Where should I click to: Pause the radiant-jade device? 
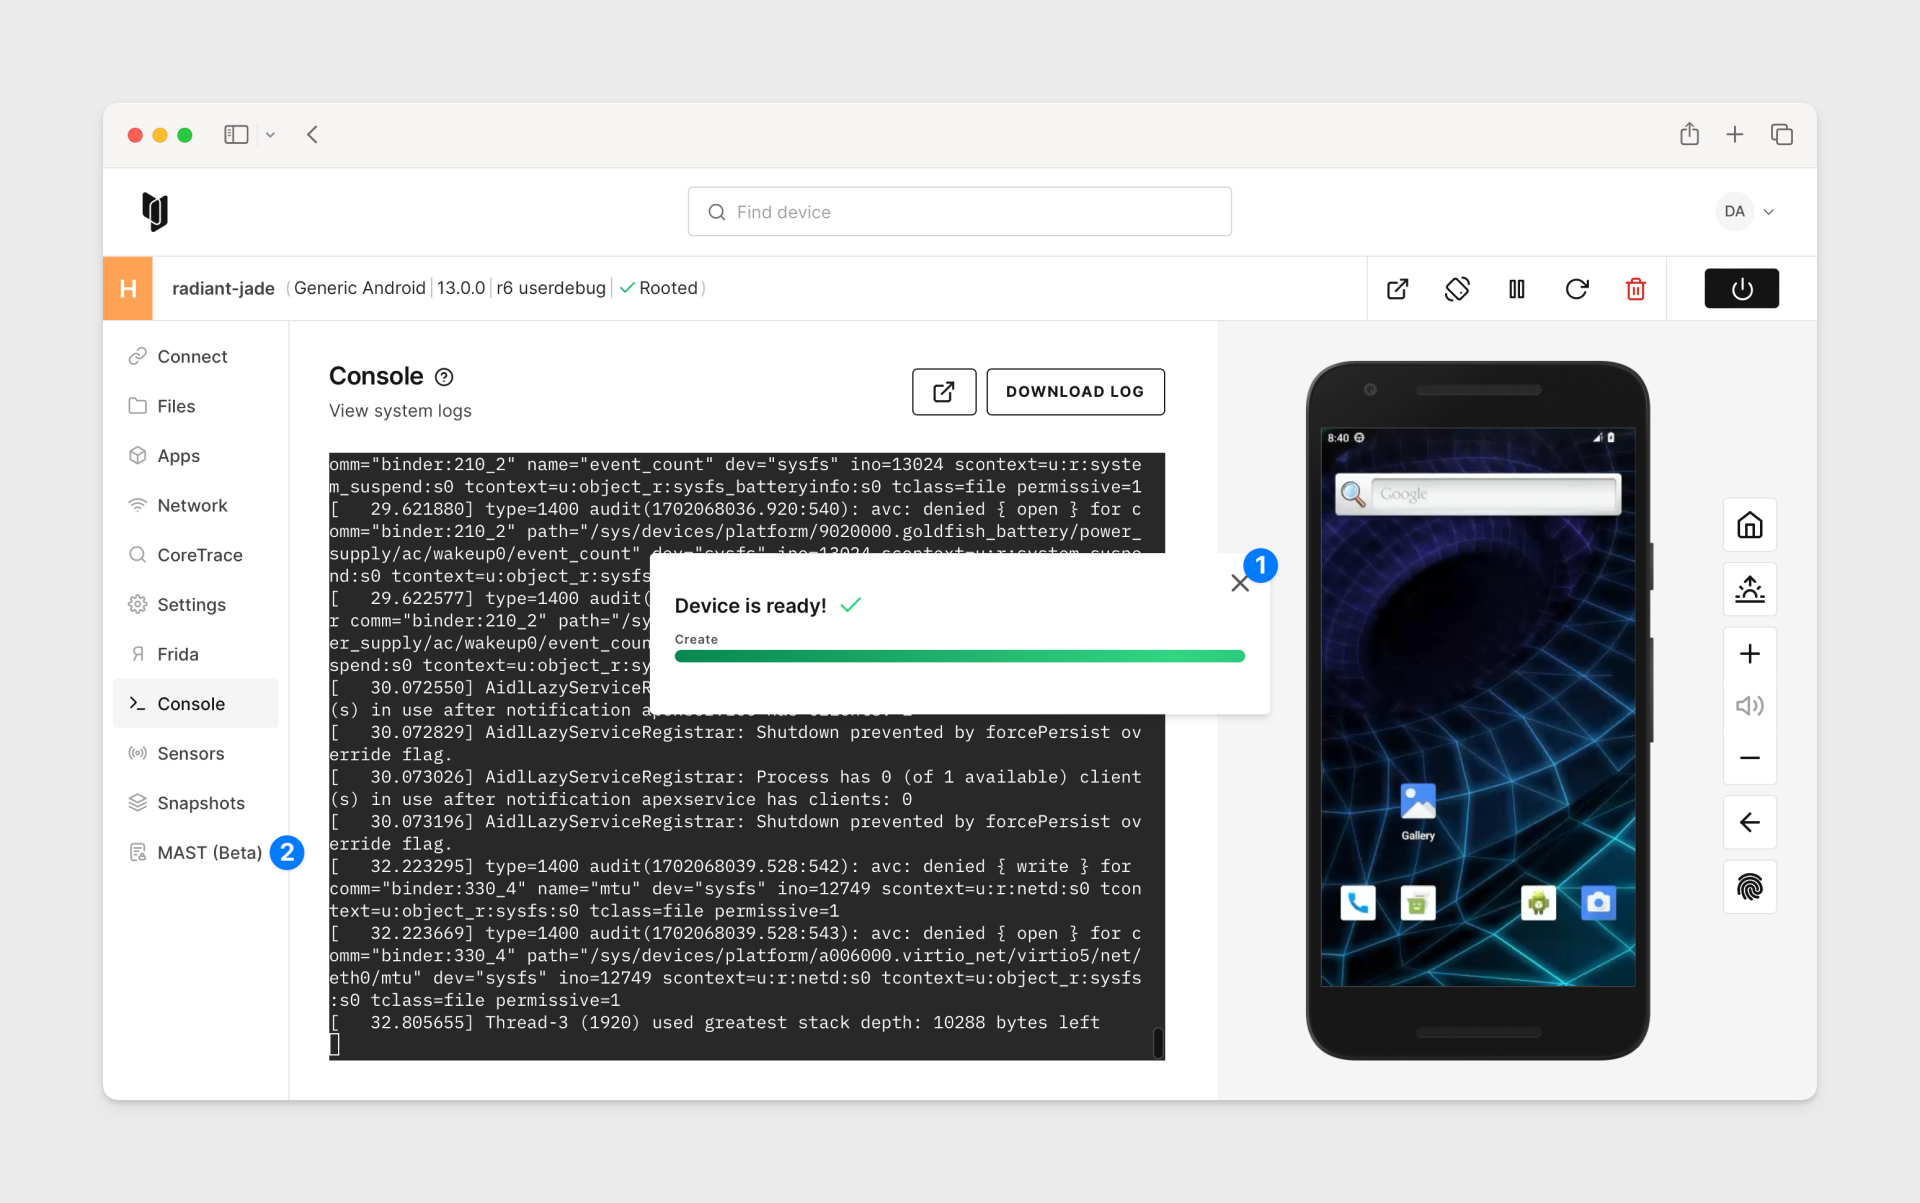(x=1516, y=289)
